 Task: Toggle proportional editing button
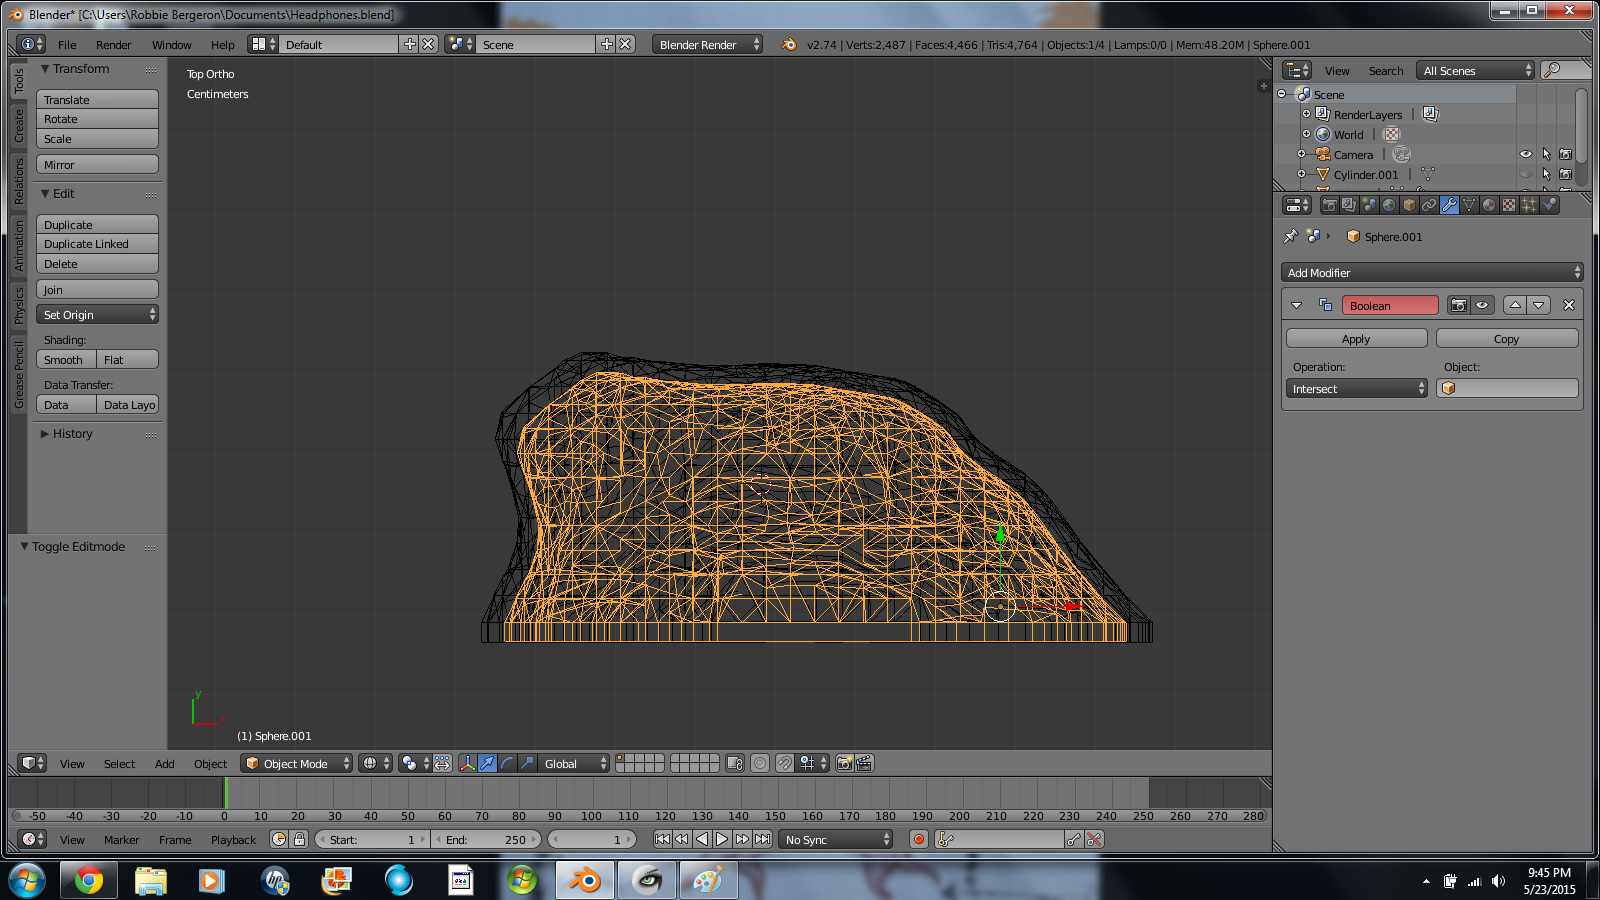click(x=760, y=763)
